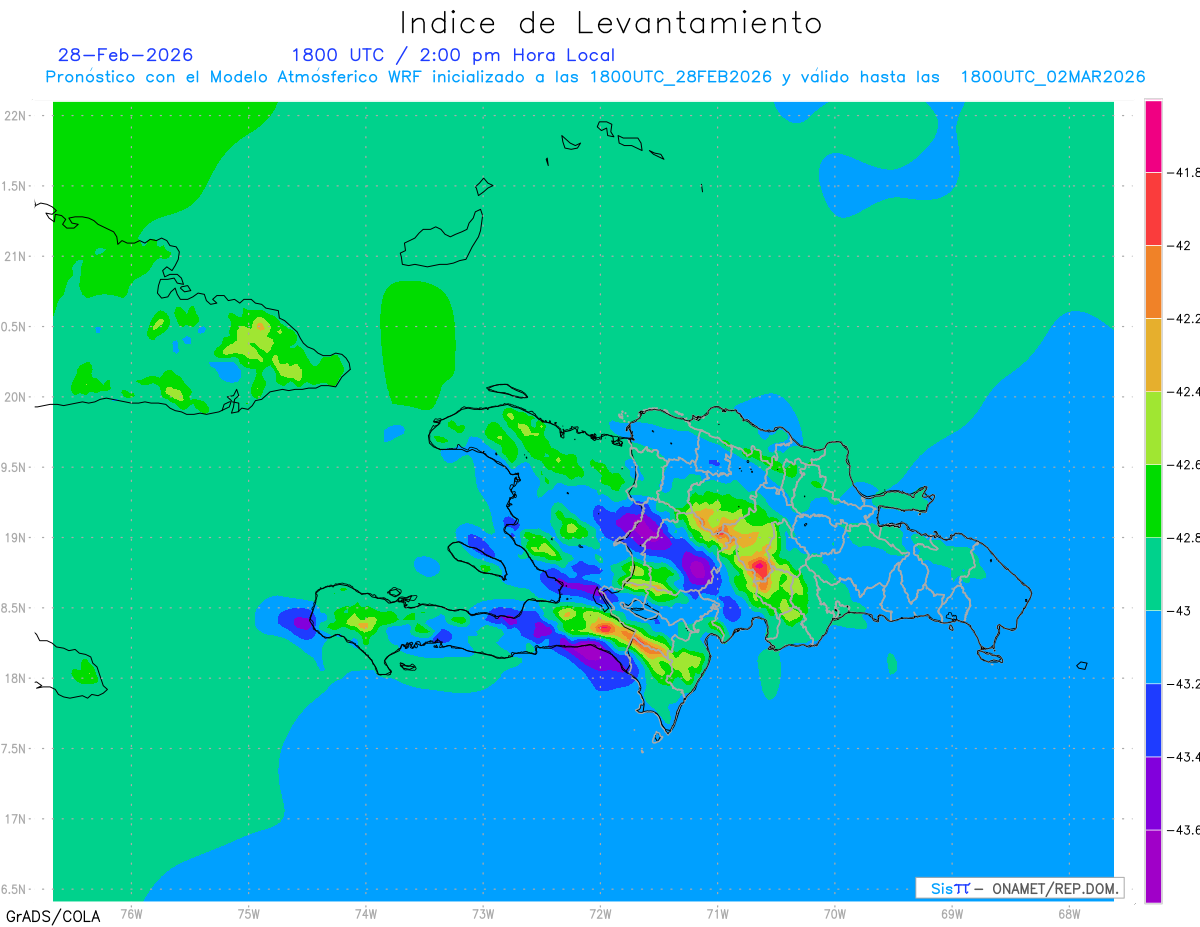Click the '-42' color scale value

[1180, 245]
